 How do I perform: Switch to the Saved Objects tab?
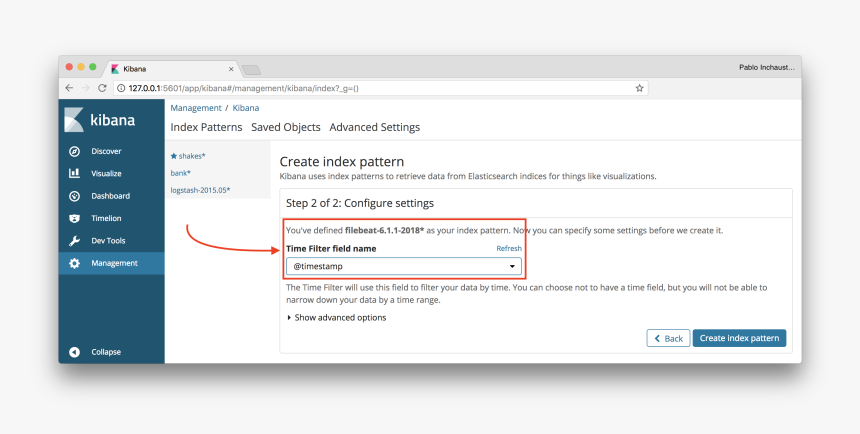286,127
